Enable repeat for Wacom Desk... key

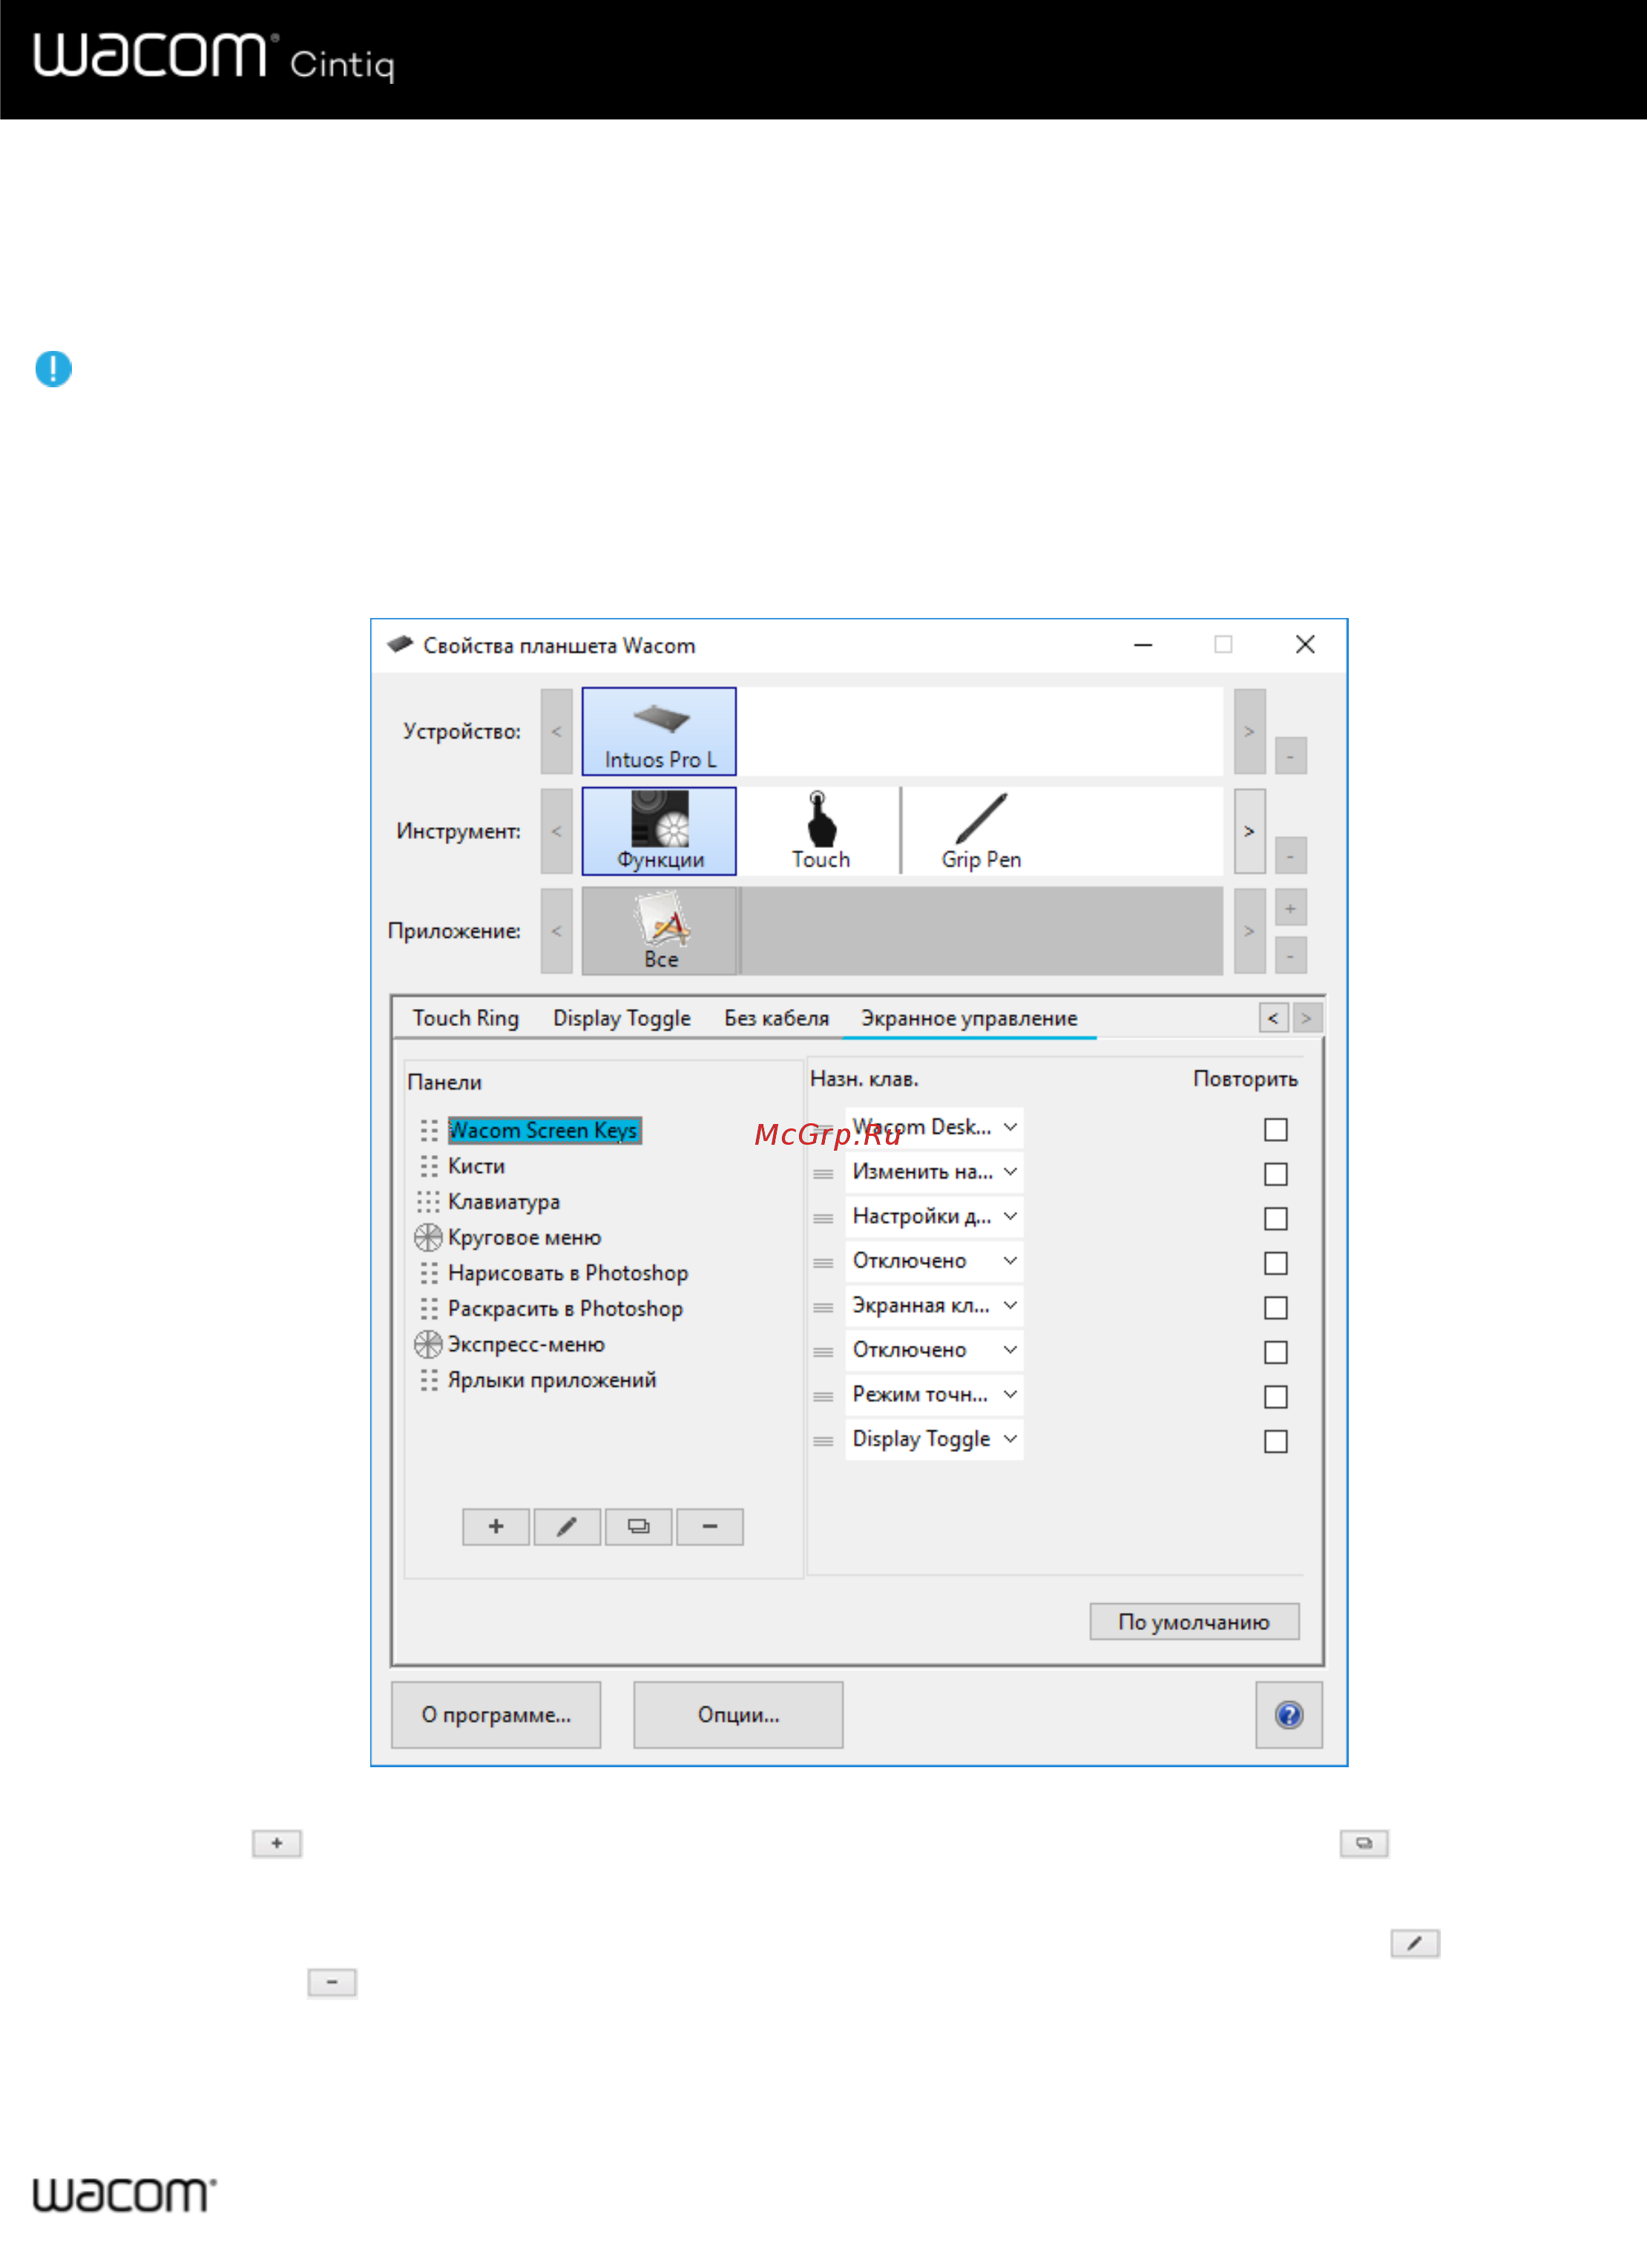1275,1129
